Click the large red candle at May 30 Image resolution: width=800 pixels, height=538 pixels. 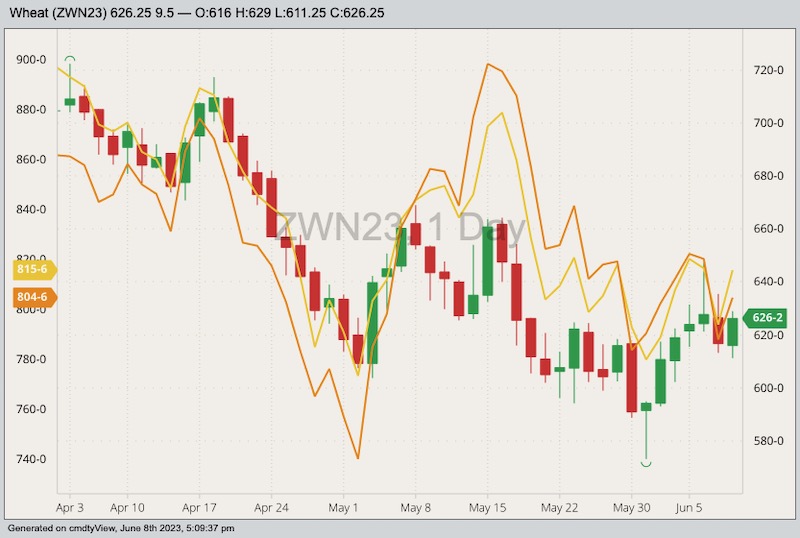click(x=632, y=378)
